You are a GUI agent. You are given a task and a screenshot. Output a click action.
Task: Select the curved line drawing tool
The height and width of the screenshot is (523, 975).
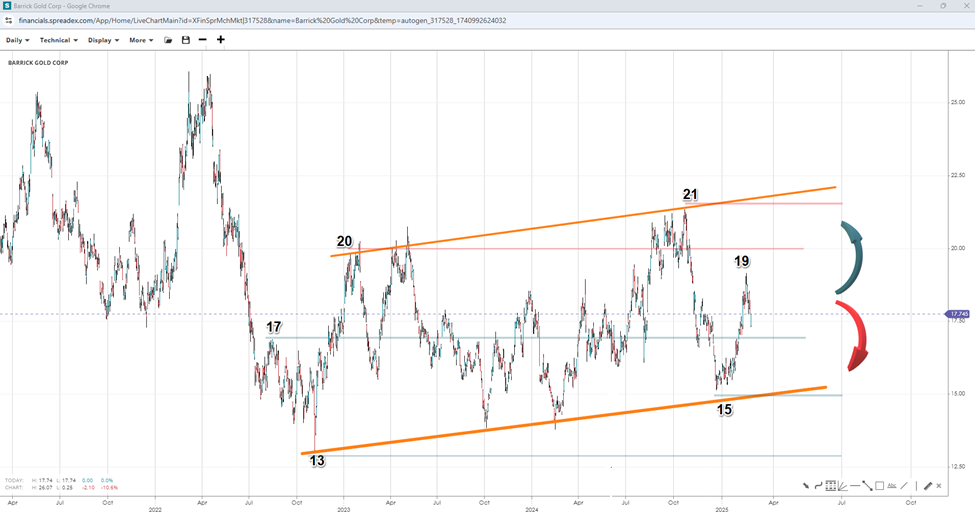click(x=818, y=486)
